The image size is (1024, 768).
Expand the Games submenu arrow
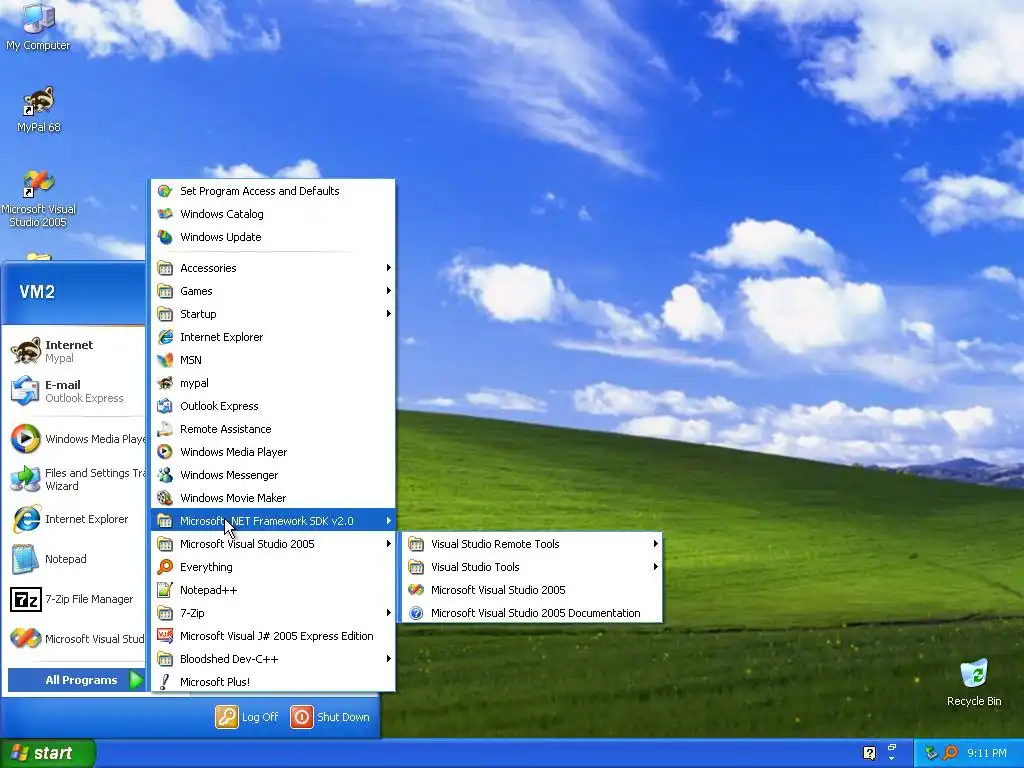(389, 291)
